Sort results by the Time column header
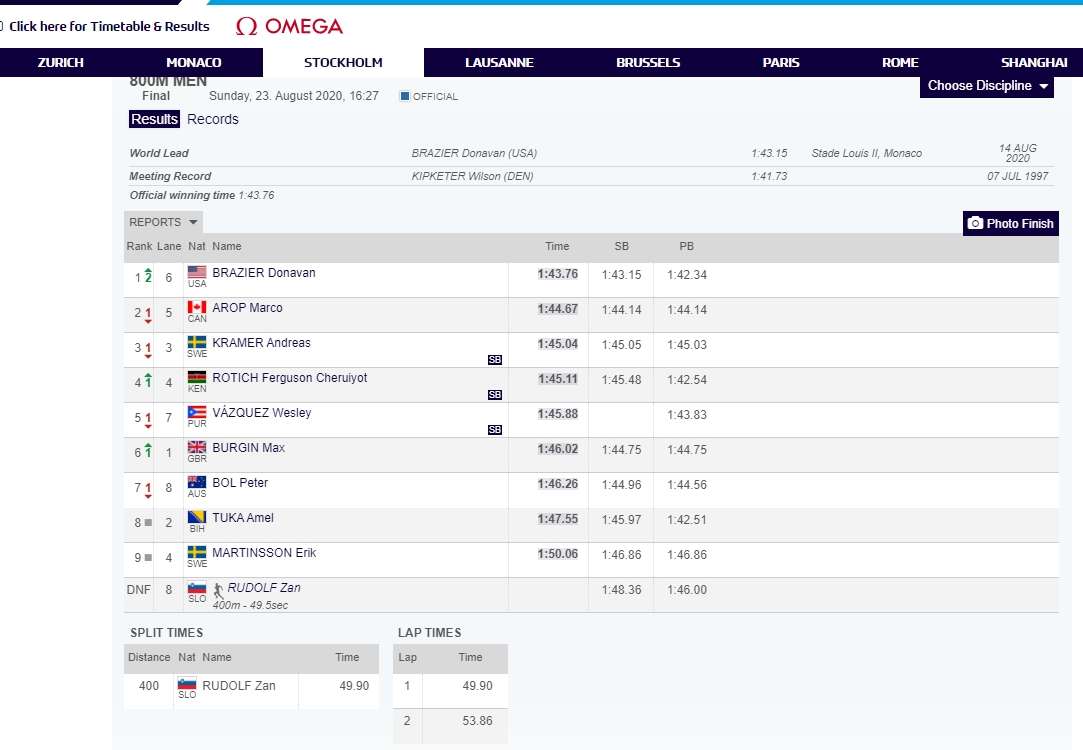Image resolution: width=1083 pixels, height=750 pixels. pyautogui.click(x=557, y=246)
